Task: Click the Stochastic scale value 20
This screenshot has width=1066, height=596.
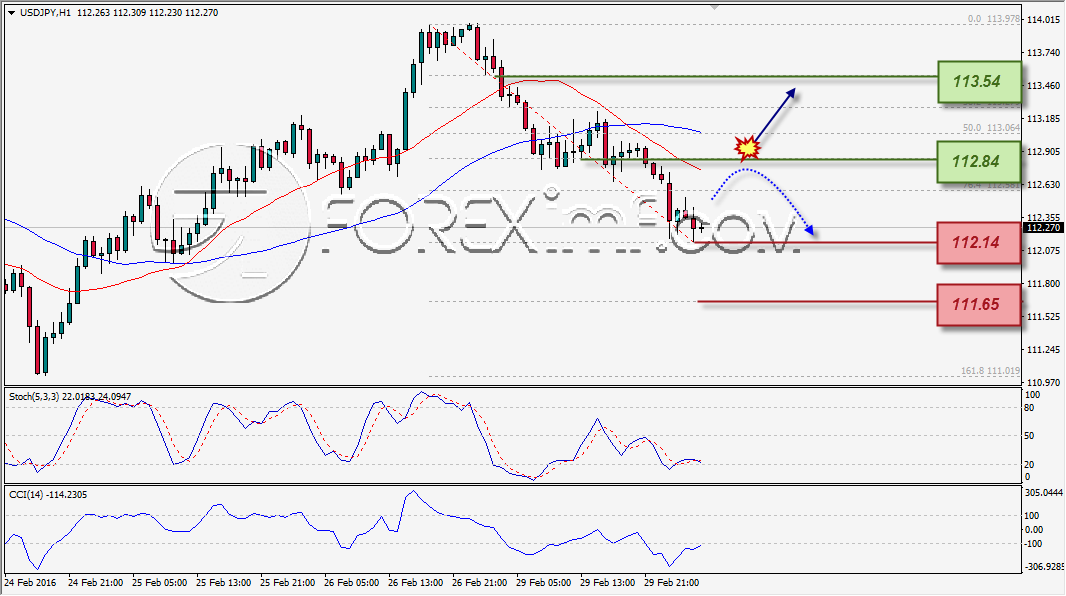Action: (x=1030, y=464)
